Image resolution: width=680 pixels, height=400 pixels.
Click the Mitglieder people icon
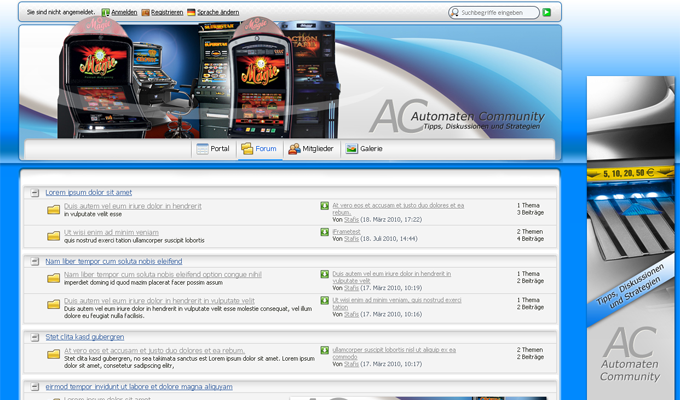(294, 149)
